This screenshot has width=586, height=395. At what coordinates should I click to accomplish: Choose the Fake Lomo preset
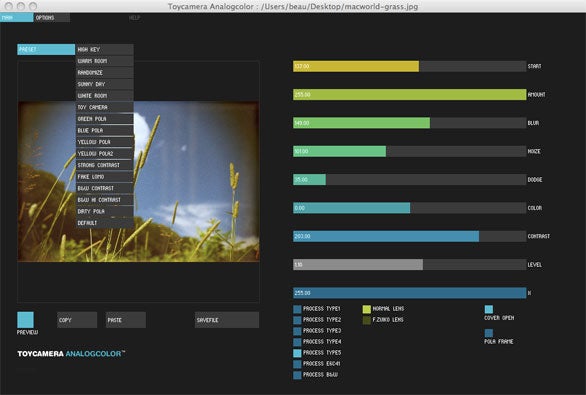105,177
